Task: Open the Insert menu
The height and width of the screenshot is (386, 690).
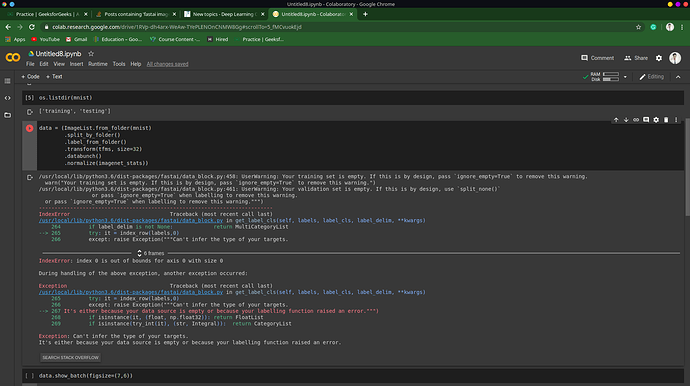Action: (x=76, y=64)
